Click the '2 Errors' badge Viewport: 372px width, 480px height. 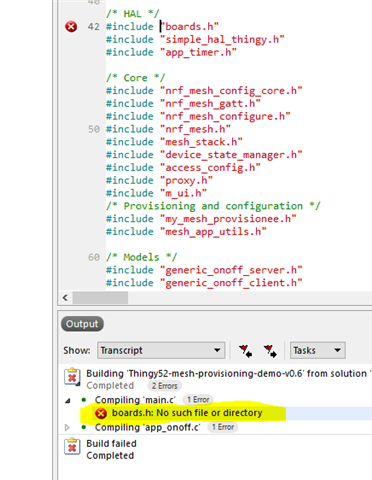(x=164, y=386)
